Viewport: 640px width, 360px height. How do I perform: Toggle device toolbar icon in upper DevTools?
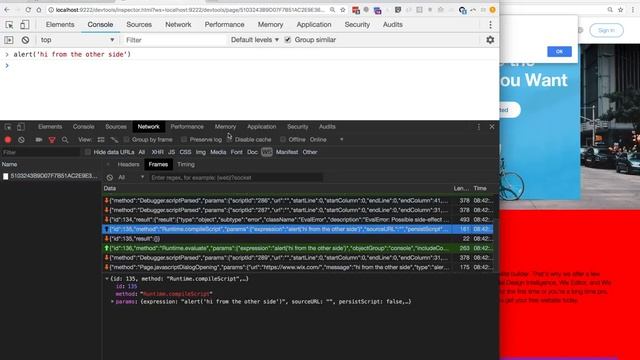(x=24, y=25)
